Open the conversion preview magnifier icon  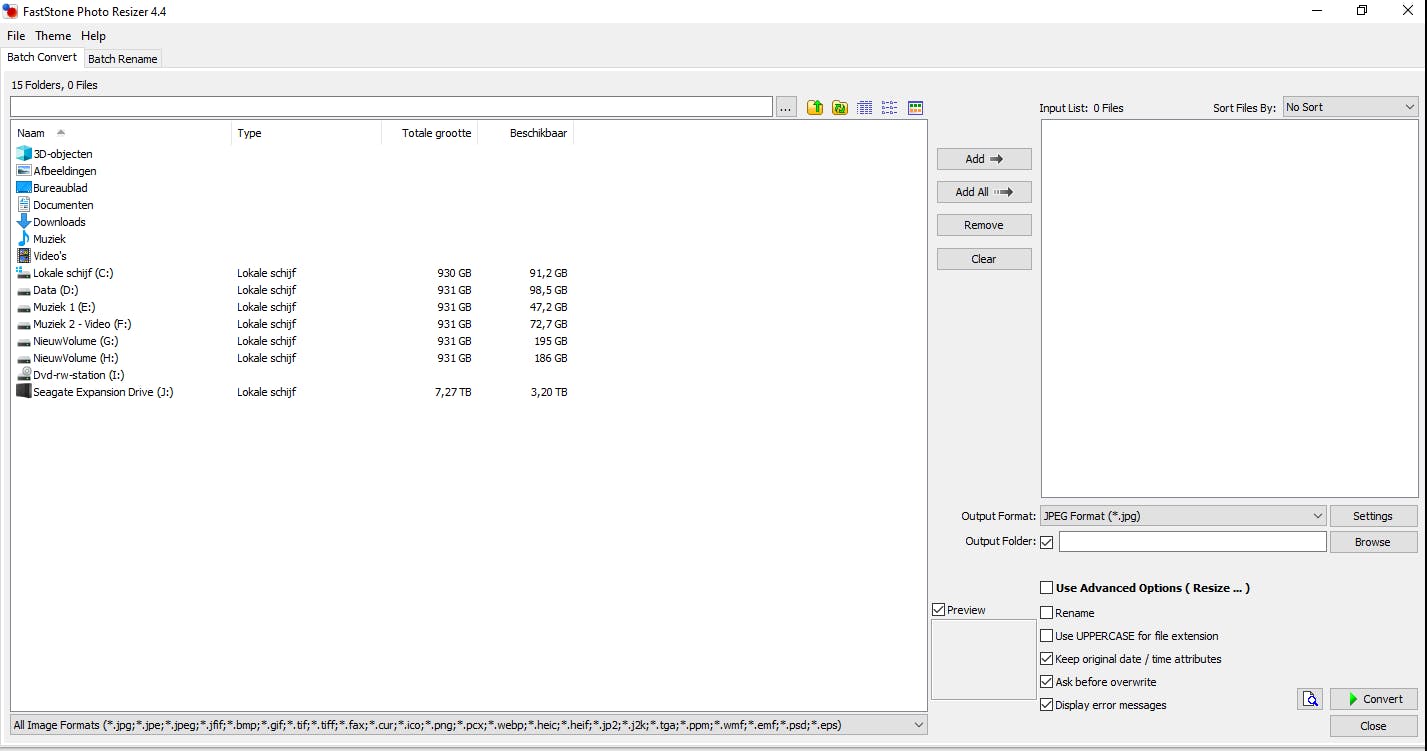click(1310, 699)
